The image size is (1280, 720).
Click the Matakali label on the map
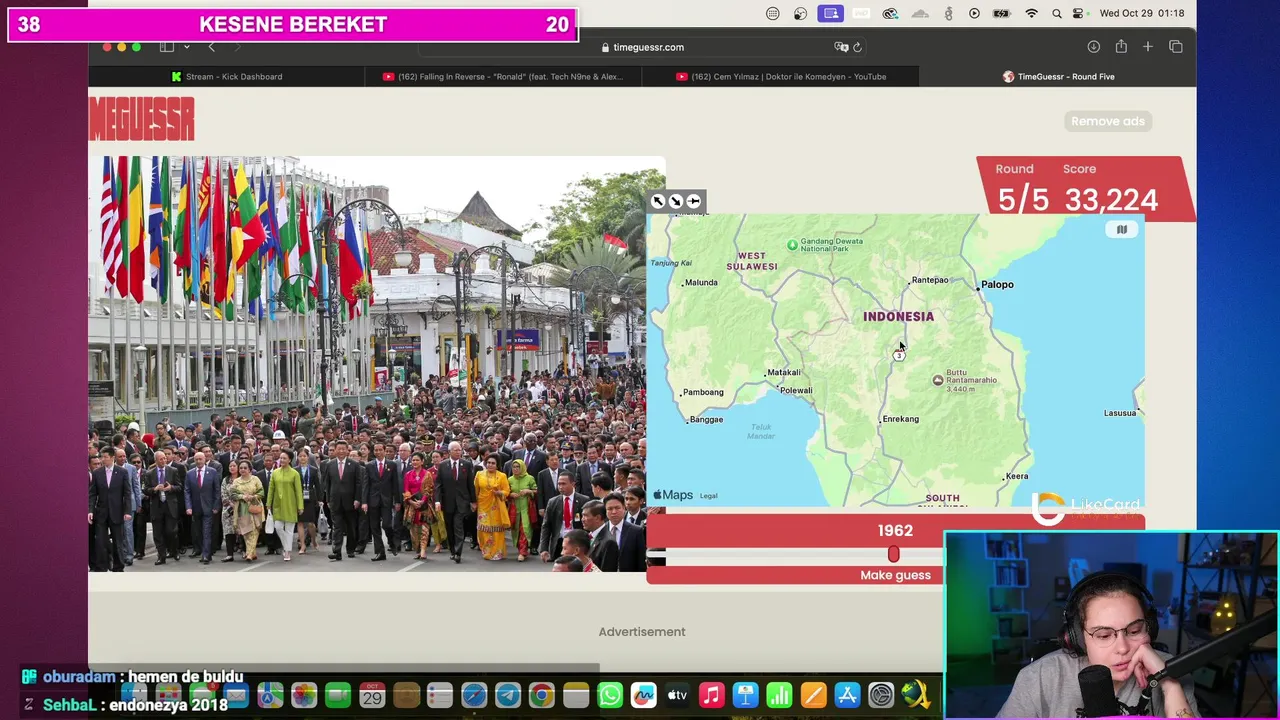pos(783,373)
